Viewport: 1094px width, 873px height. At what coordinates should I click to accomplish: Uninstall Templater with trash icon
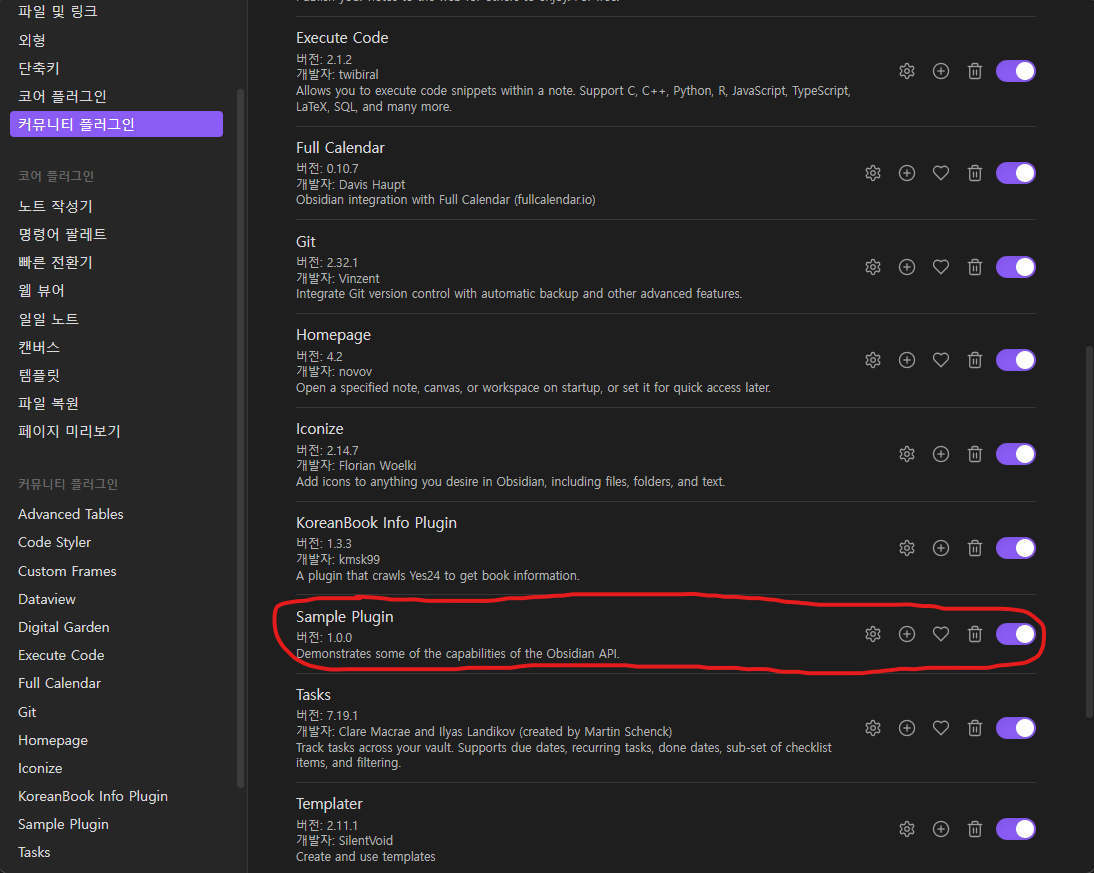[975, 829]
